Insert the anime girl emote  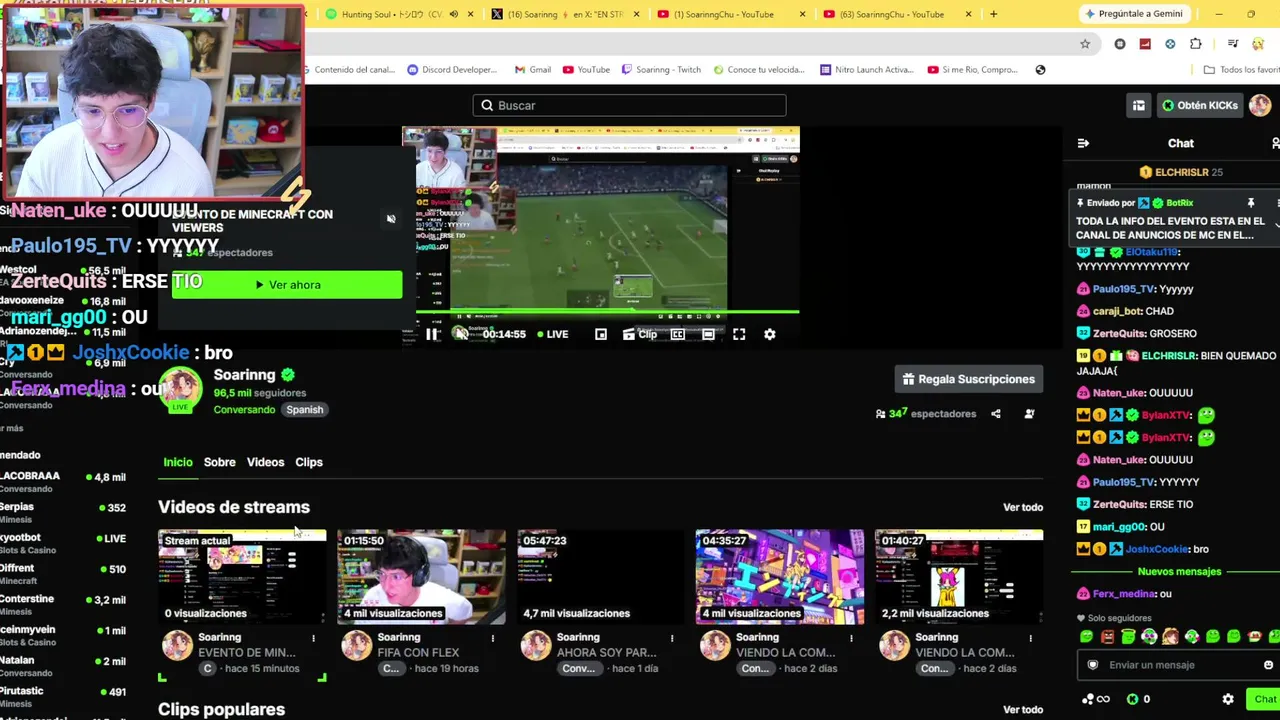(1170, 636)
